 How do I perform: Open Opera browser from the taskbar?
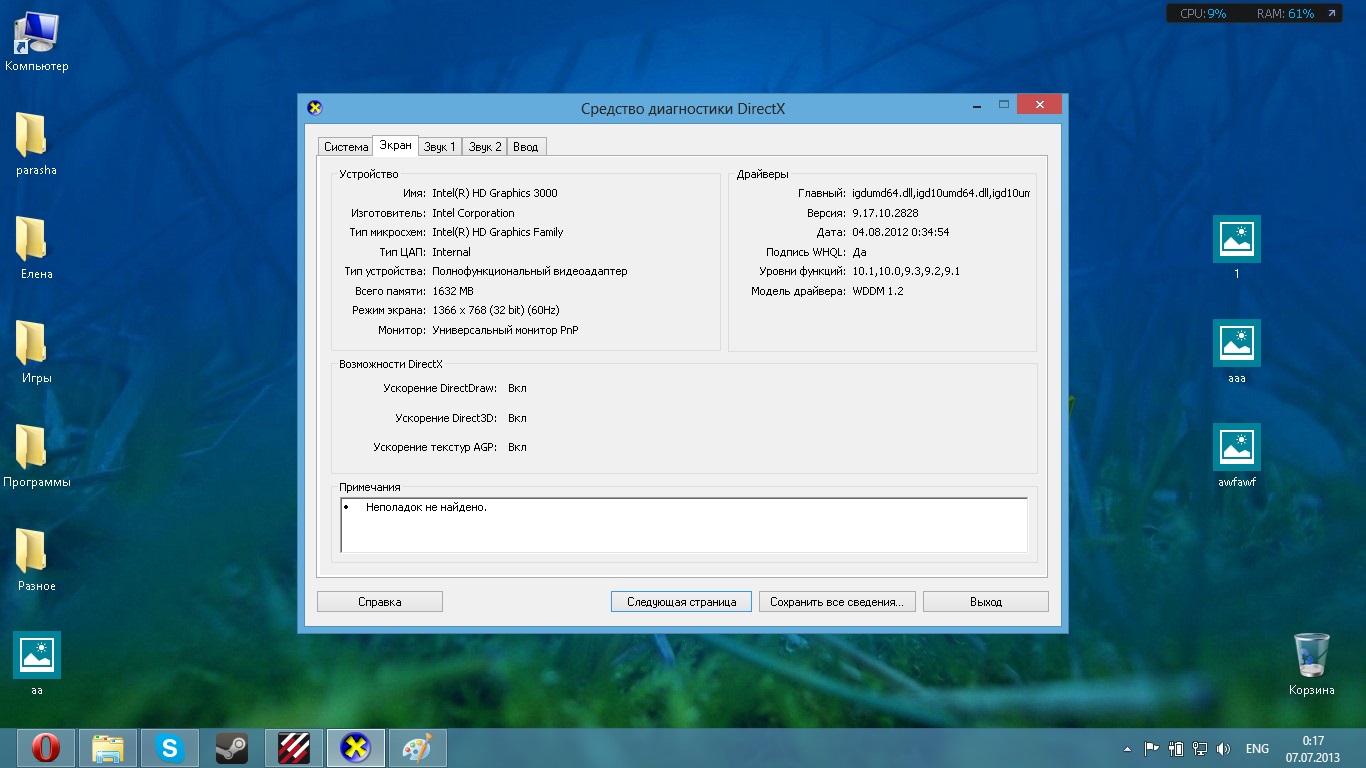pyautogui.click(x=46, y=748)
